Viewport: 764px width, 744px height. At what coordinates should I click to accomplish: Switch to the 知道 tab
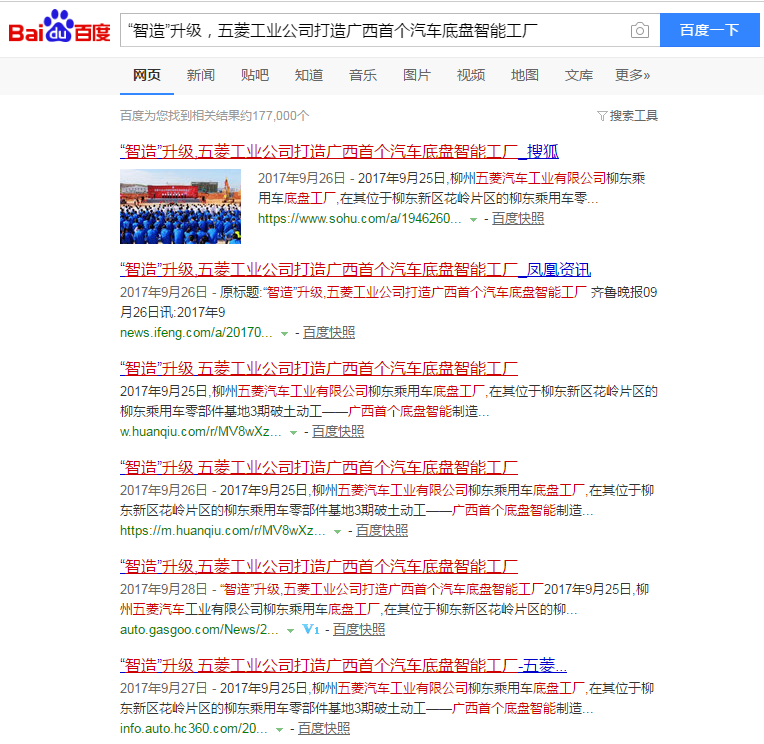pos(309,75)
